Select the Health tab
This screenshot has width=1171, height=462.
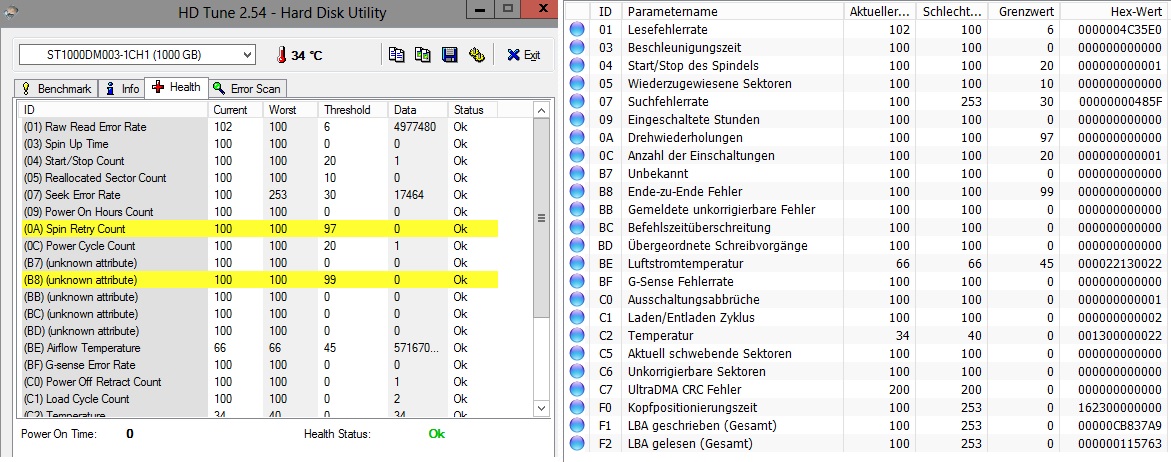click(x=176, y=87)
